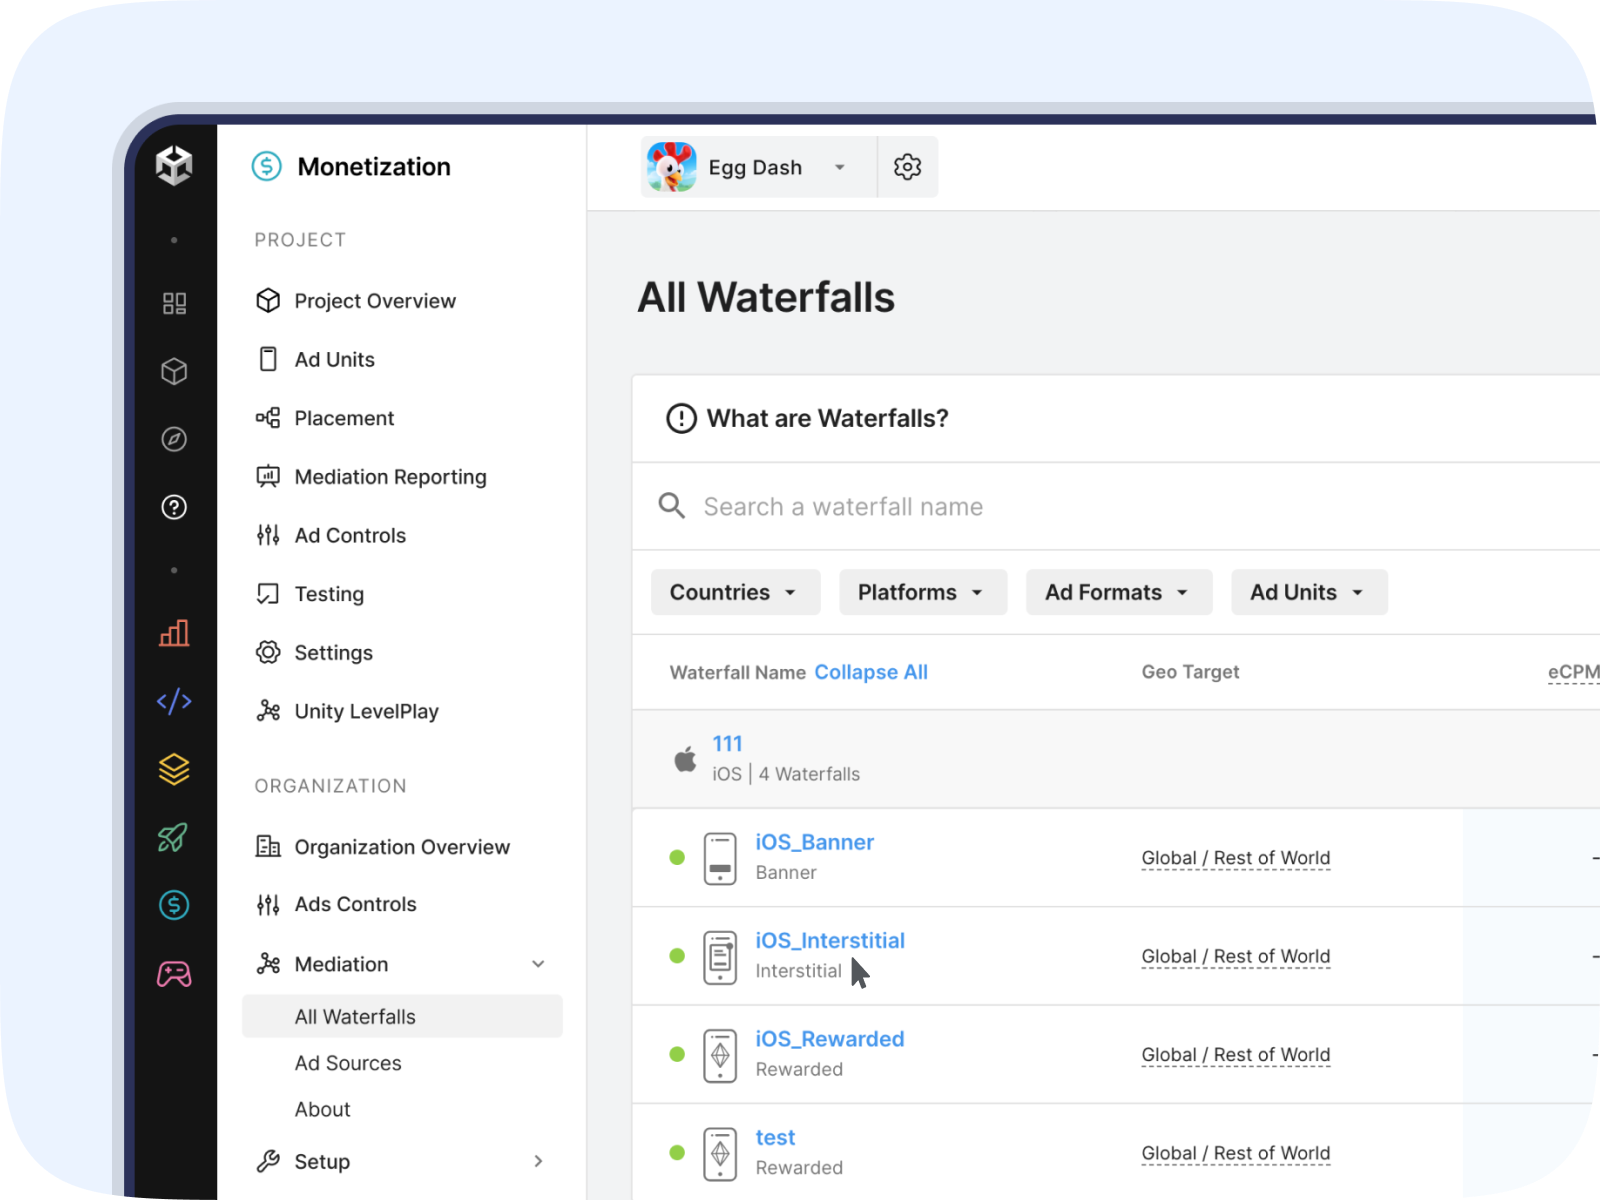The height and width of the screenshot is (1200, 1600).
Task: Click Global / Rest of World for iOS_Interstitial
Action: 1236,956
